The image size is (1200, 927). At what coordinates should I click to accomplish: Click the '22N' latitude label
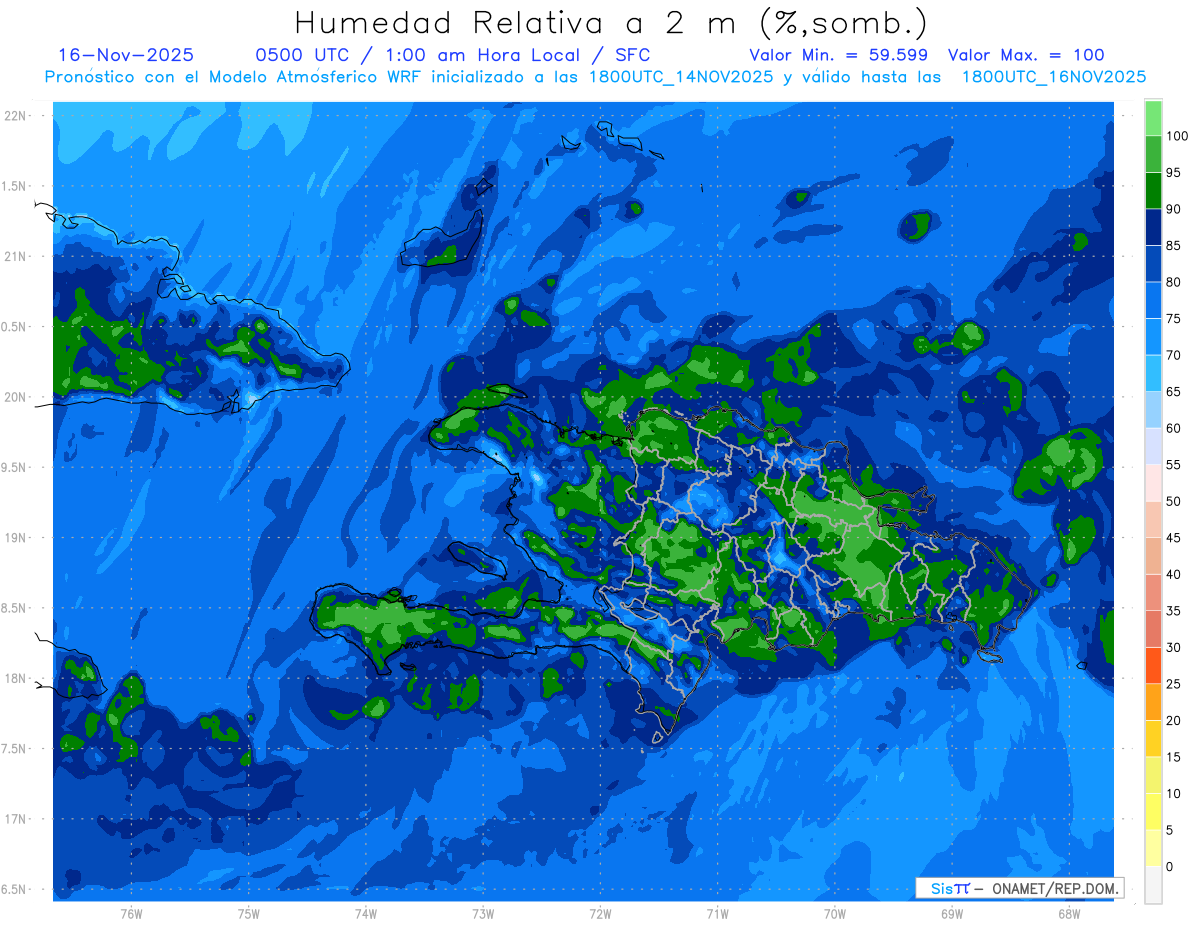click(x=16, y=116)
